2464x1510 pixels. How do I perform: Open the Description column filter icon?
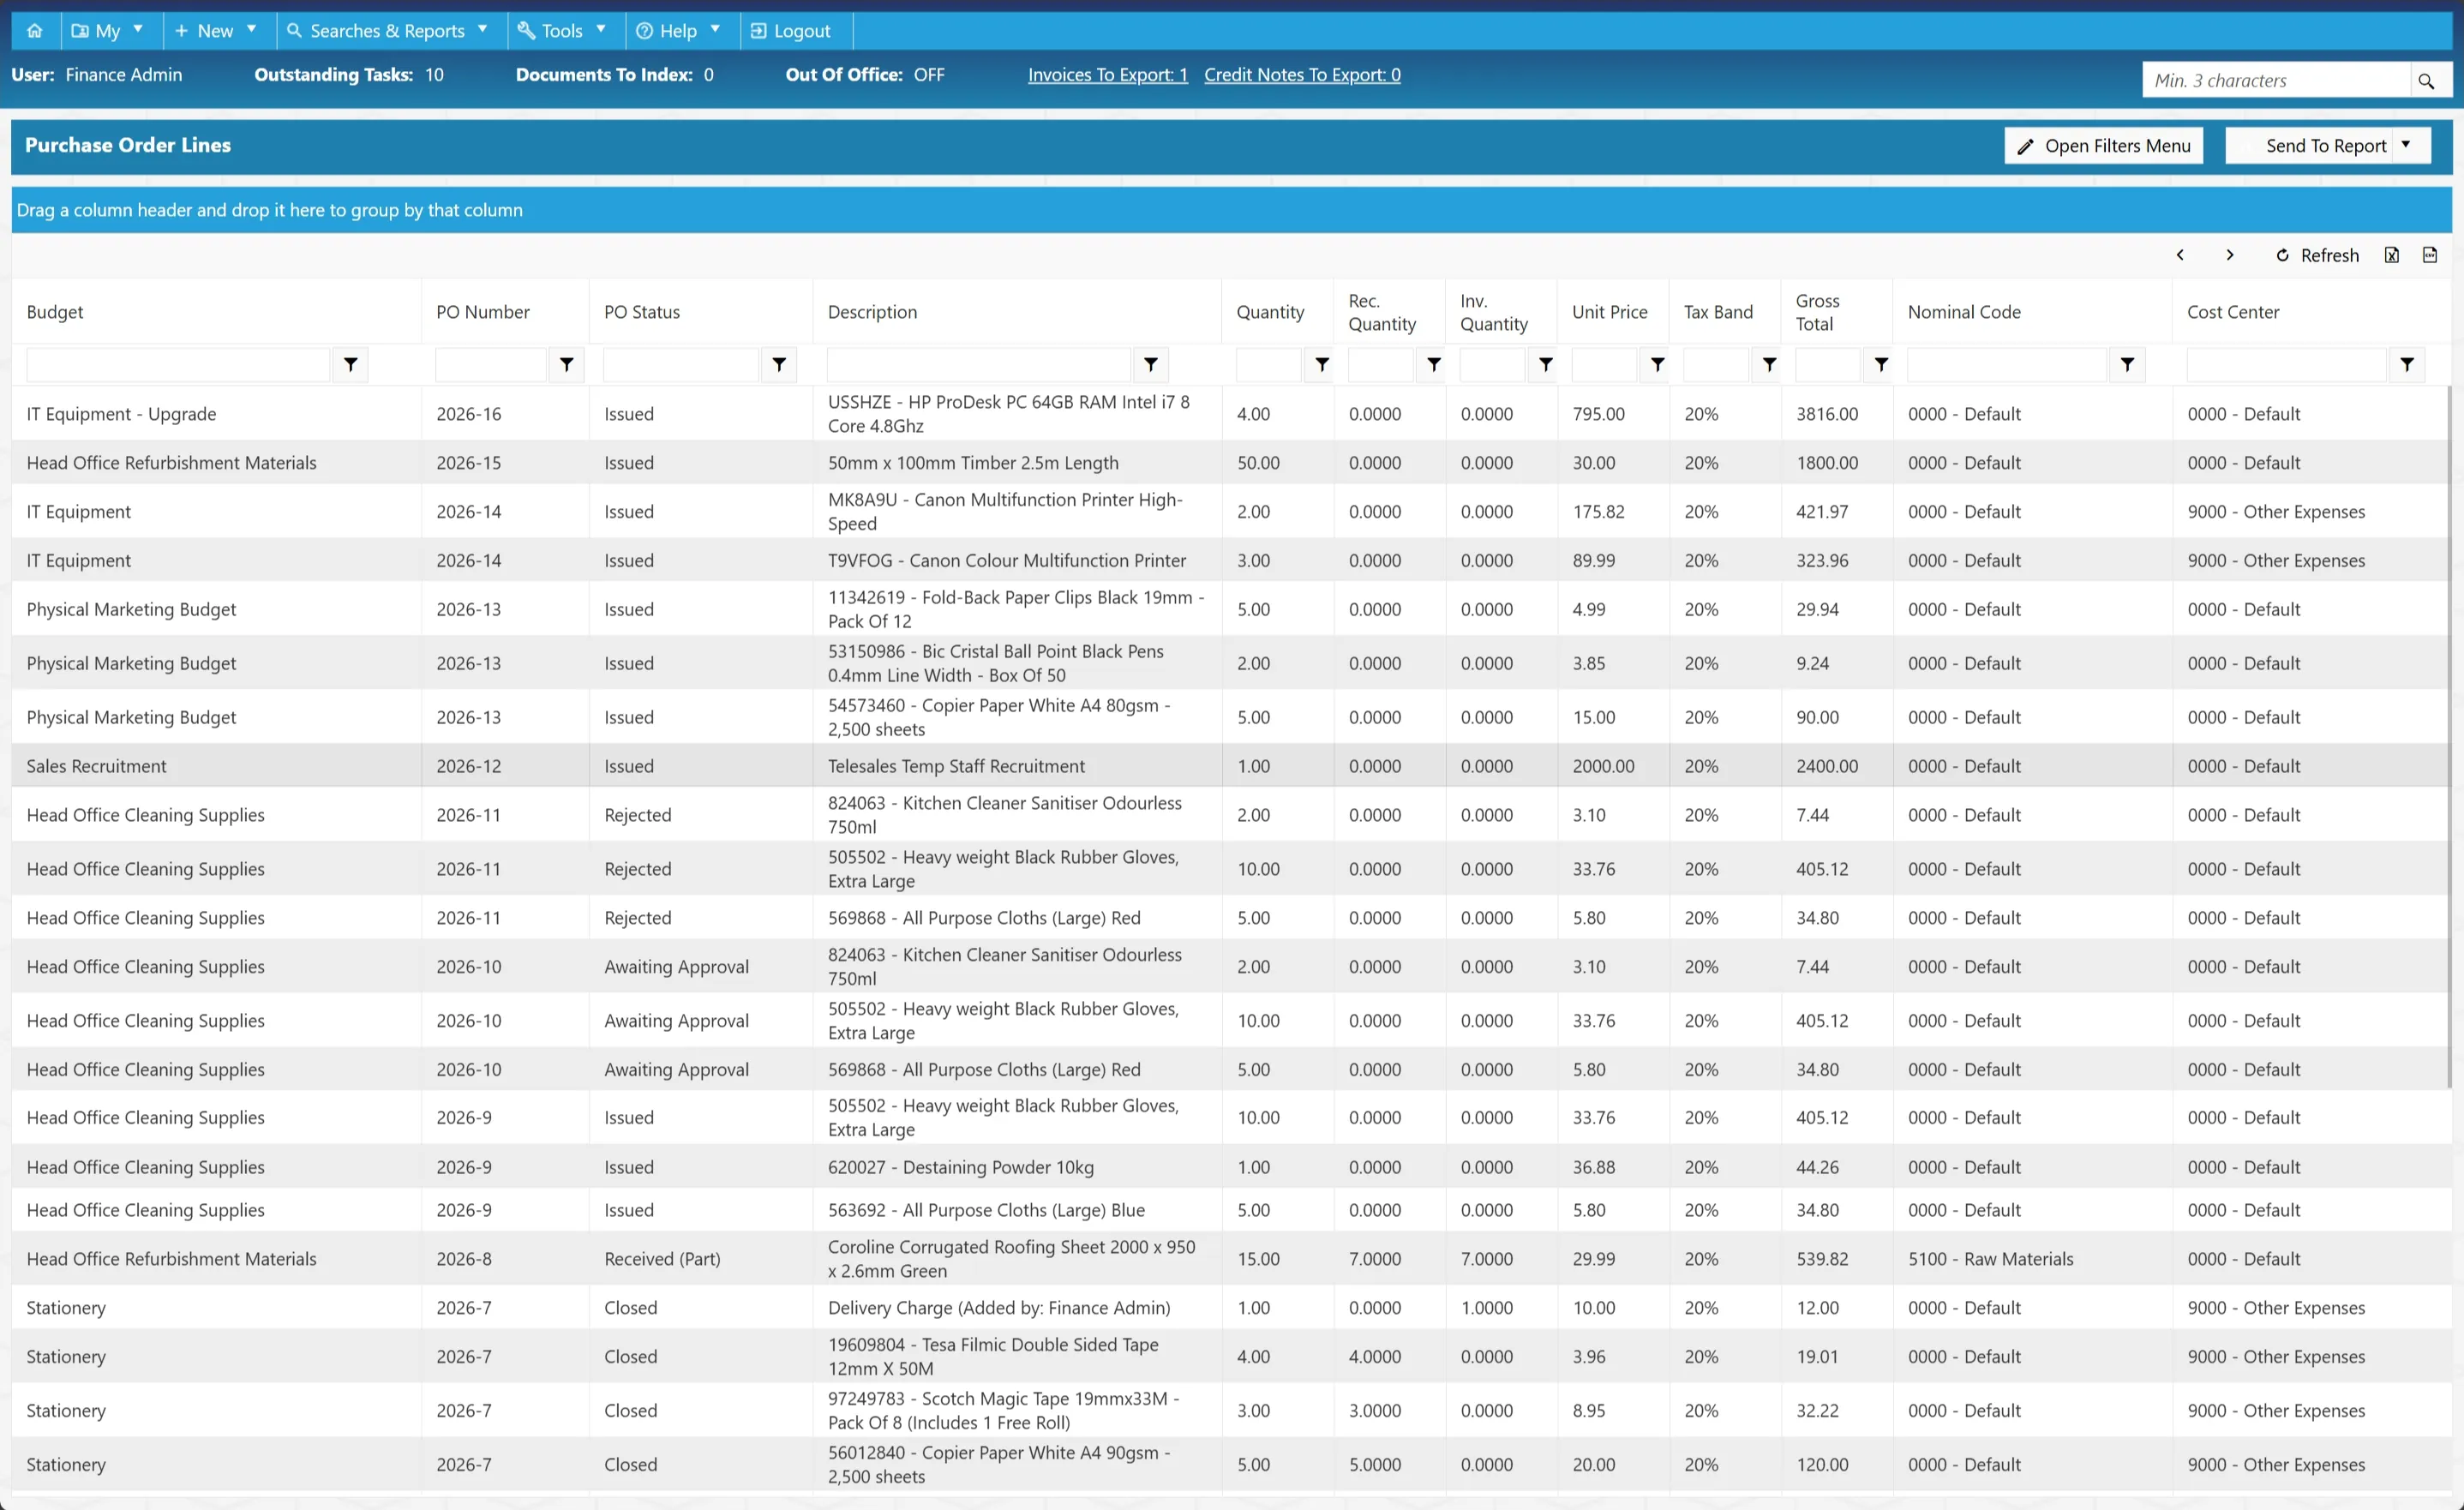coord(1151,365)
